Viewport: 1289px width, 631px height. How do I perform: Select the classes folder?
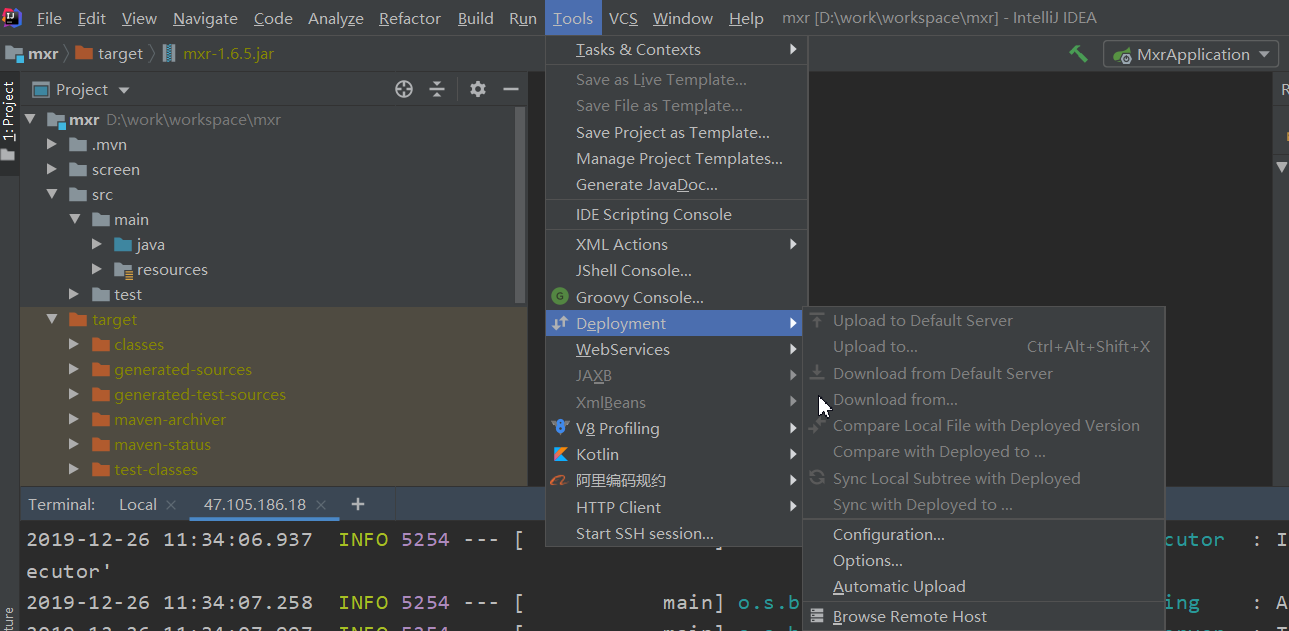click(138, 345)
